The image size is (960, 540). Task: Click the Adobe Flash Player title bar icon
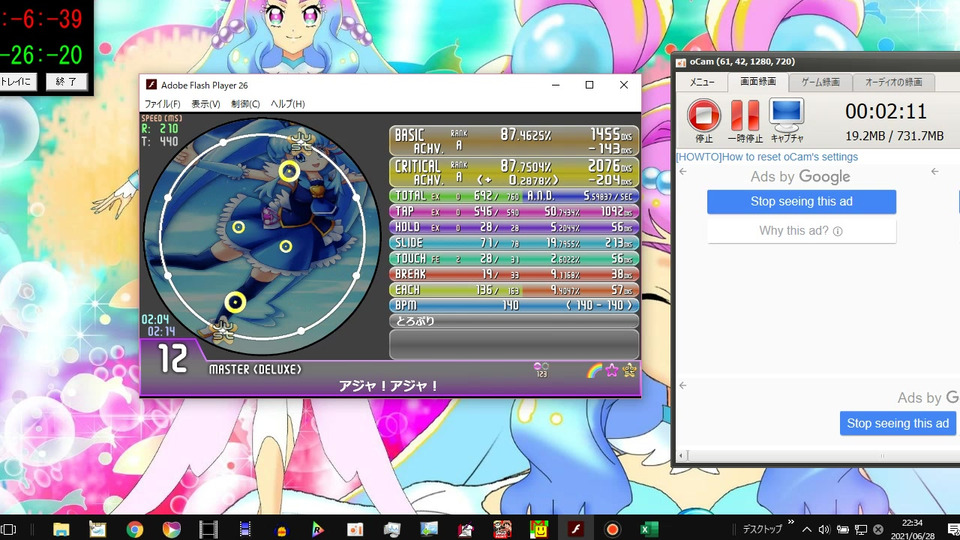151,85
